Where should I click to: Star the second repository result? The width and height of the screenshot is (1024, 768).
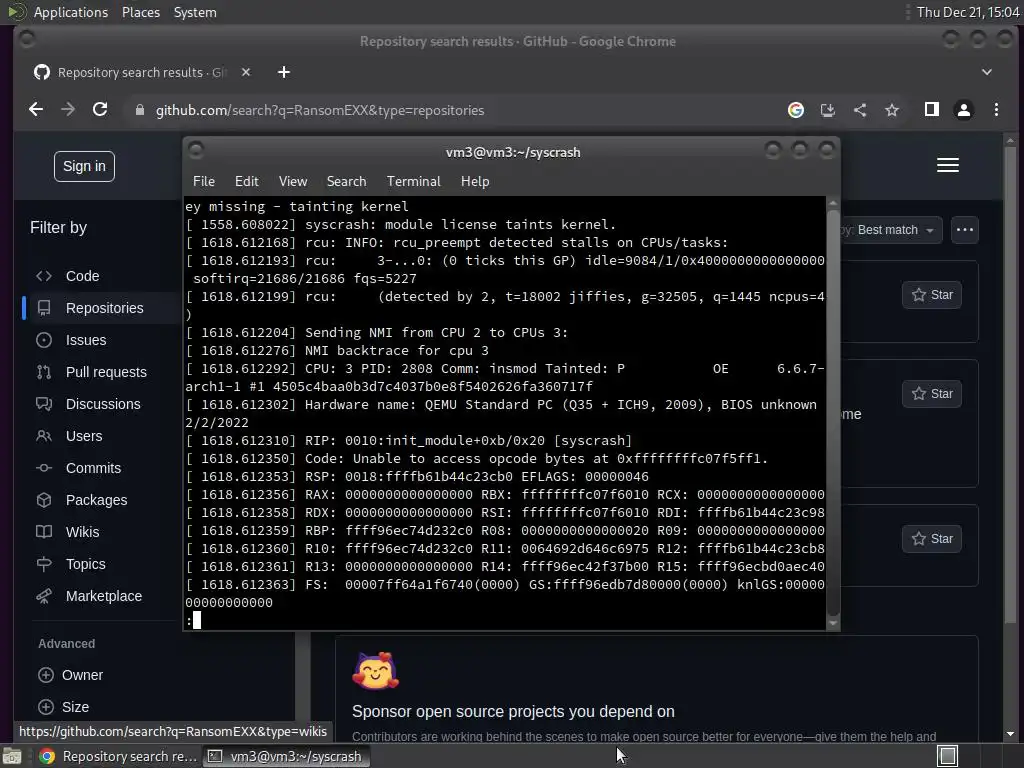coord(932,394)
